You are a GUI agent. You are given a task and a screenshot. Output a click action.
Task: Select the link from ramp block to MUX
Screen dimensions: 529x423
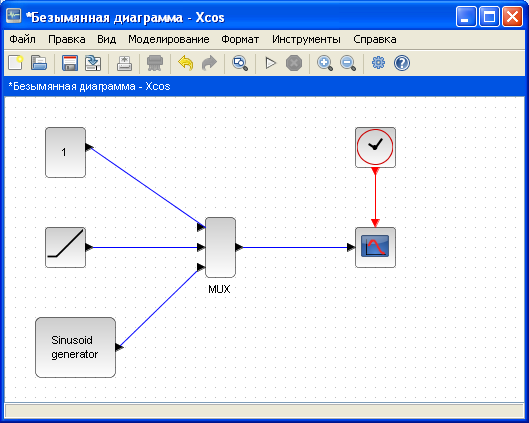[145, 247]
